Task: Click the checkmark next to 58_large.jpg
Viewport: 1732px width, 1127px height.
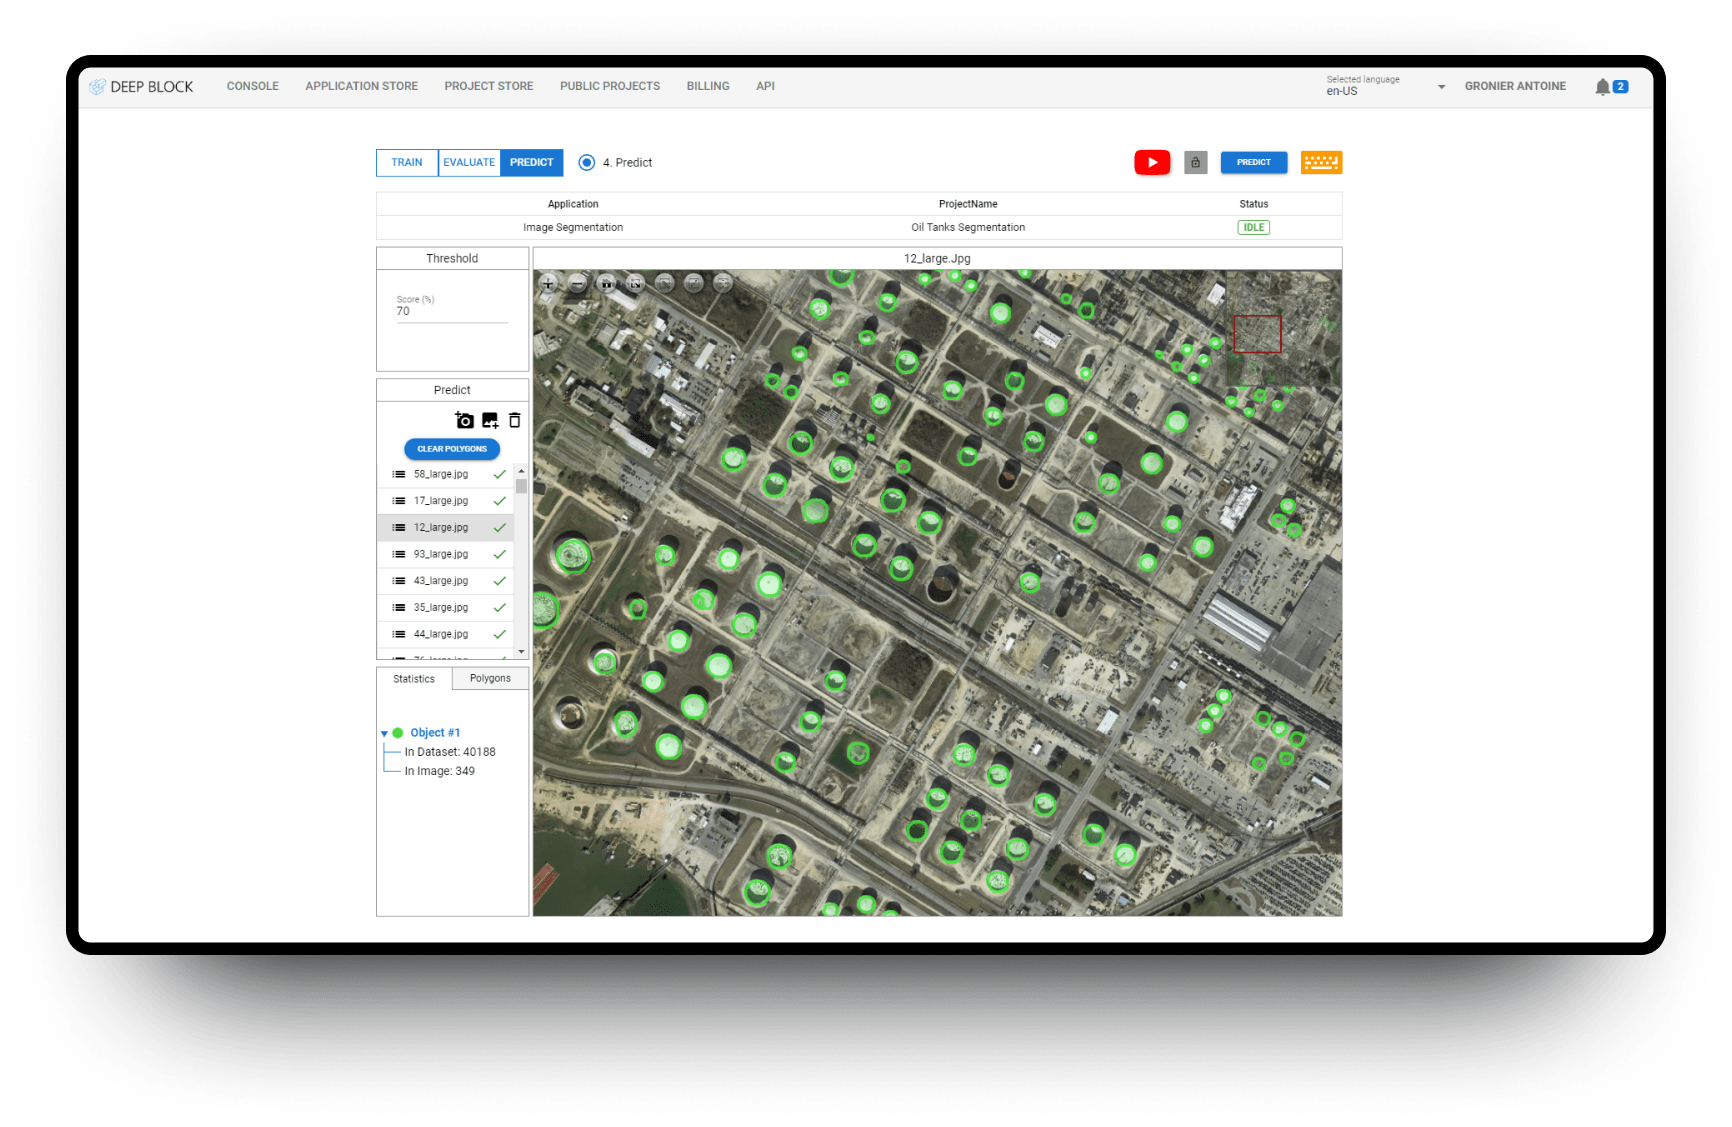Action: click(499, 474)
